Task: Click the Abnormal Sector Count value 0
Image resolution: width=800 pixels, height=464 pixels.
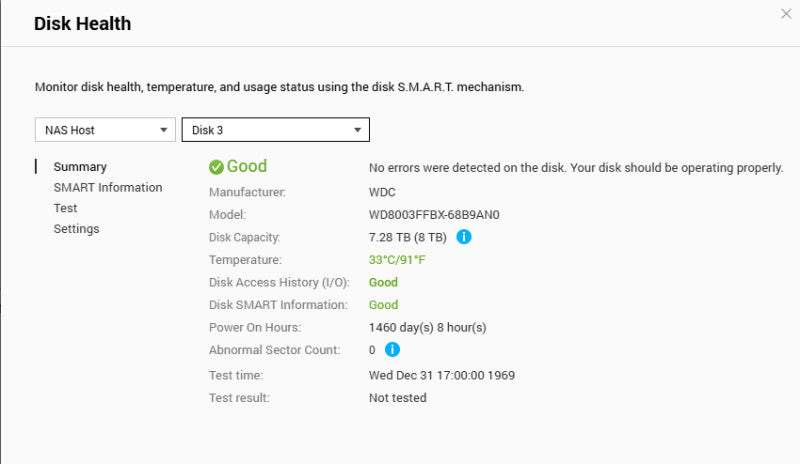Action: pos(372,350)
